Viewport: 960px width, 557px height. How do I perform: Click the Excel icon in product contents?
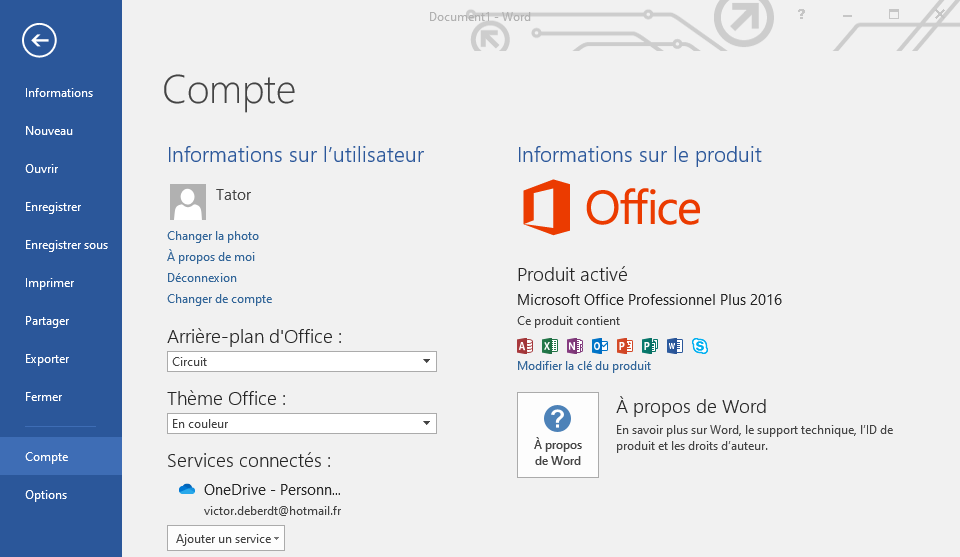[x=550, y=346]
